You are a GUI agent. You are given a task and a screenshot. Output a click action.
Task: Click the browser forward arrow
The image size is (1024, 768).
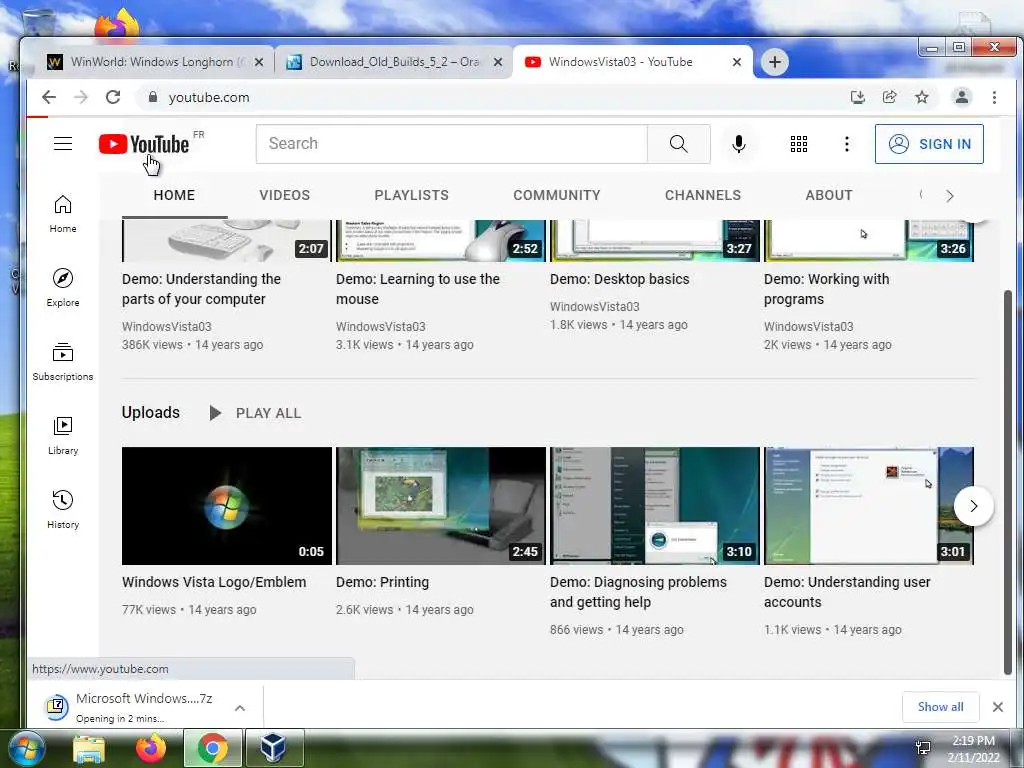(80, 97)
